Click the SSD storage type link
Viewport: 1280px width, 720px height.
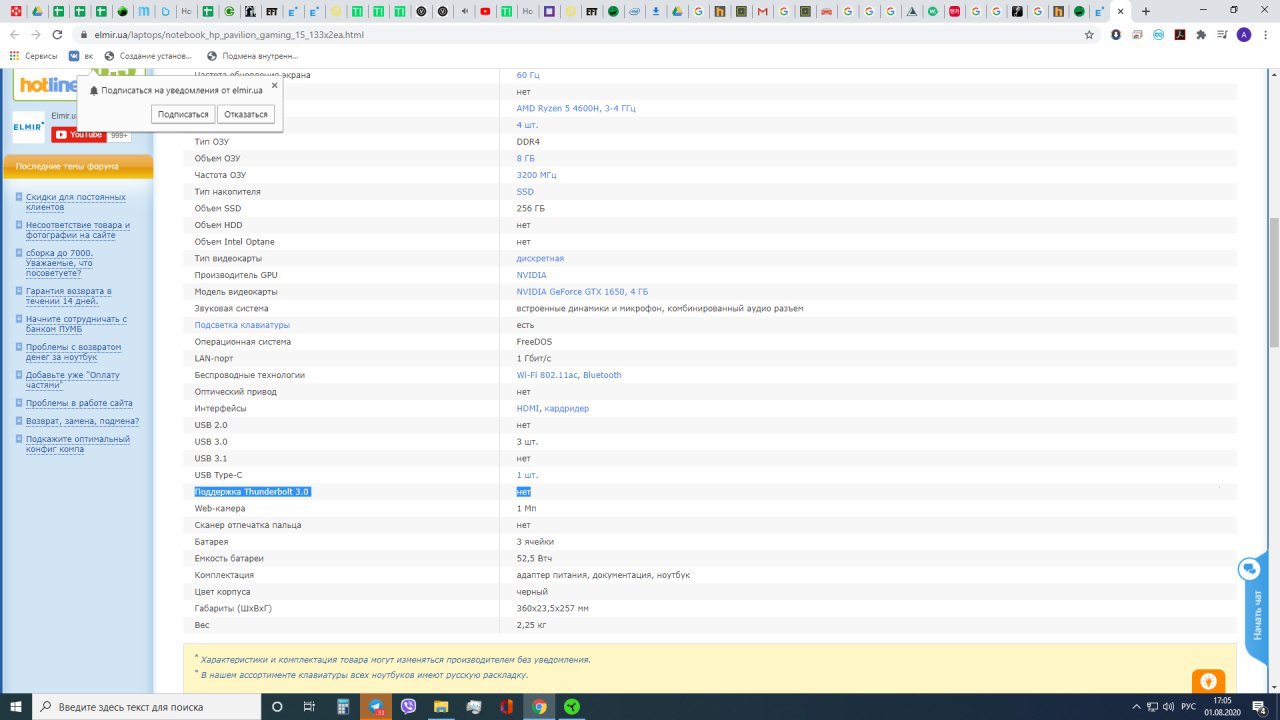tap(525, 192)
